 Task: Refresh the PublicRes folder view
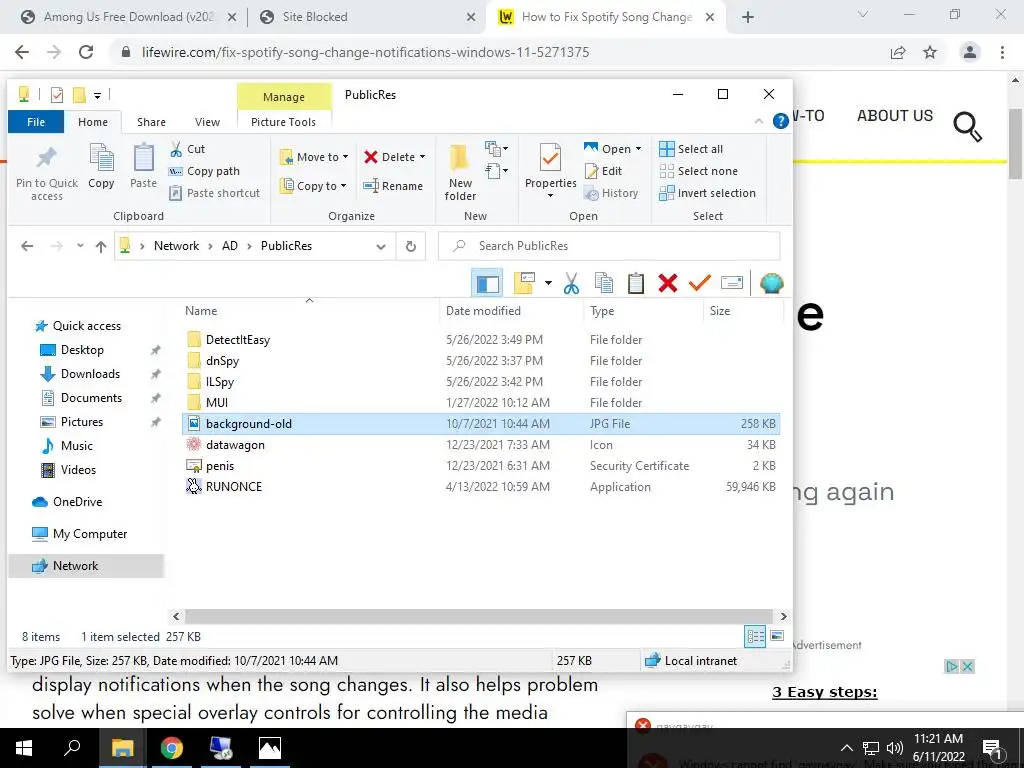pos(411,246)
